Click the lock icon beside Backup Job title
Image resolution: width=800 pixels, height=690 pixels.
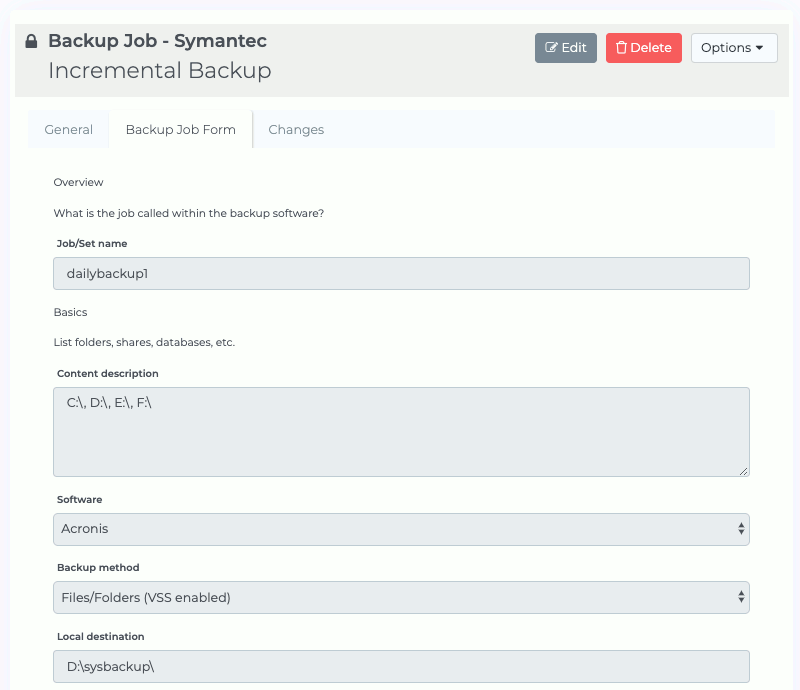(30, 41)
